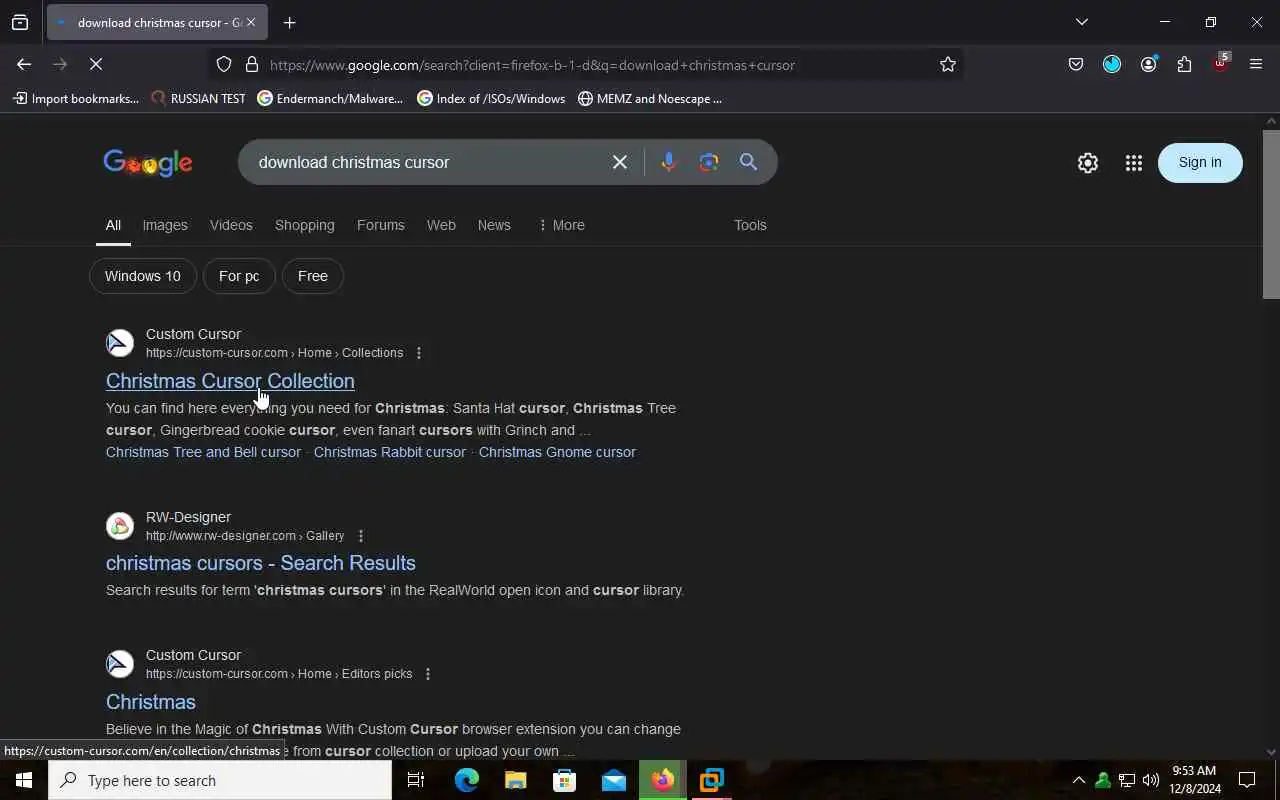The image size is (1280, 800).
Task: Open Firefox View recent browsing icon
Action: pos(20,22)
